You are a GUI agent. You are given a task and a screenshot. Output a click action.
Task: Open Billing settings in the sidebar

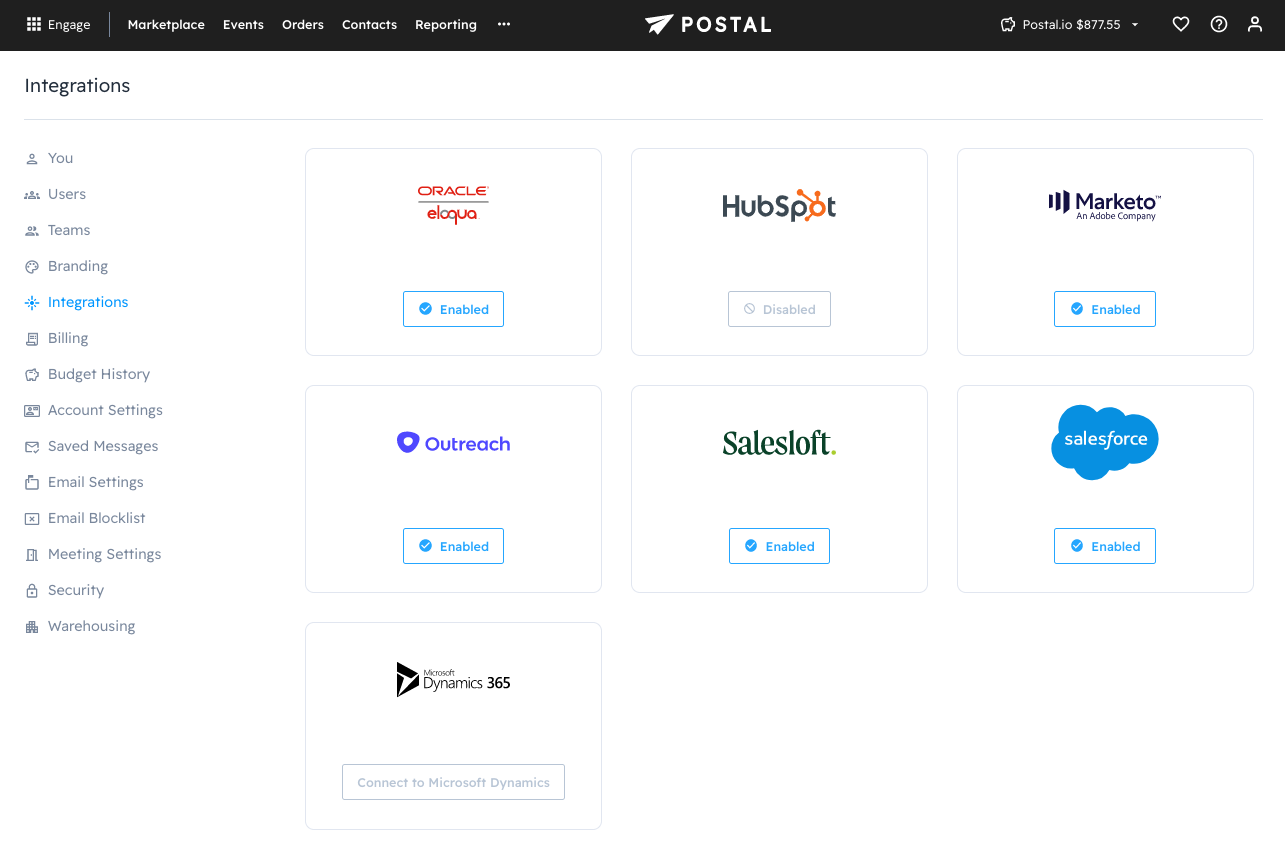[68, 338]
